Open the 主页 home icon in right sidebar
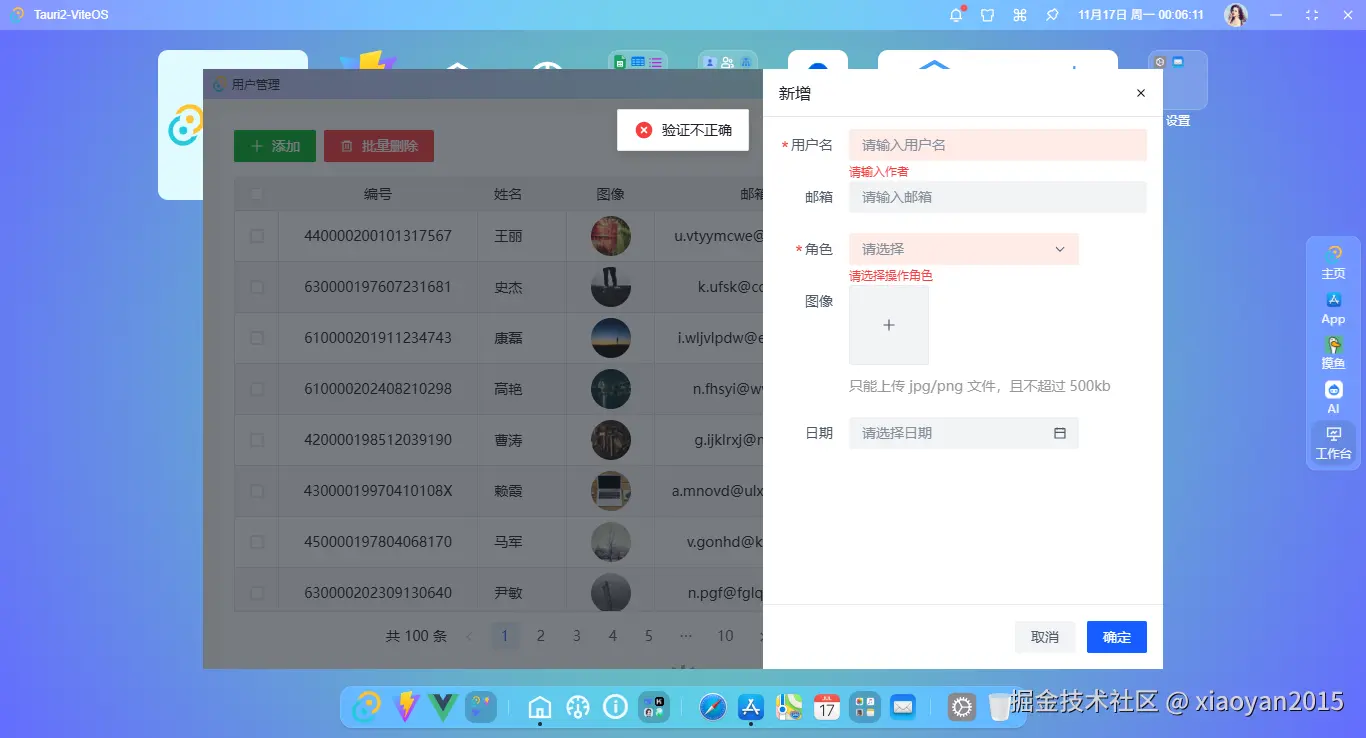The width and height of the screenshot is (1366, 738). click(1333, 260)
